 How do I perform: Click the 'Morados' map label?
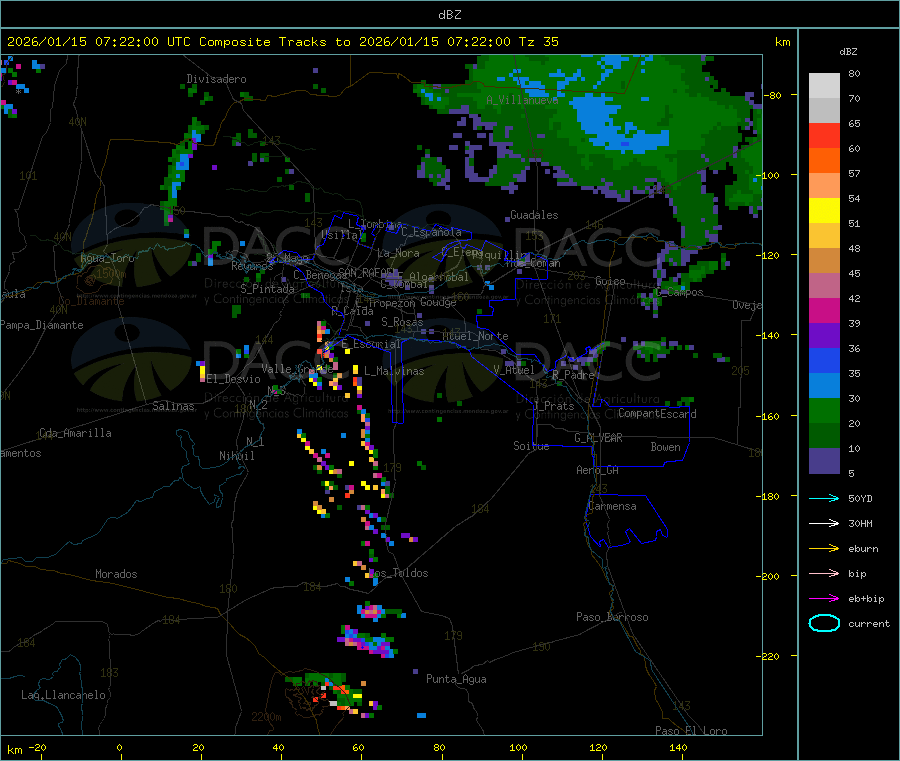coord(116,574)
